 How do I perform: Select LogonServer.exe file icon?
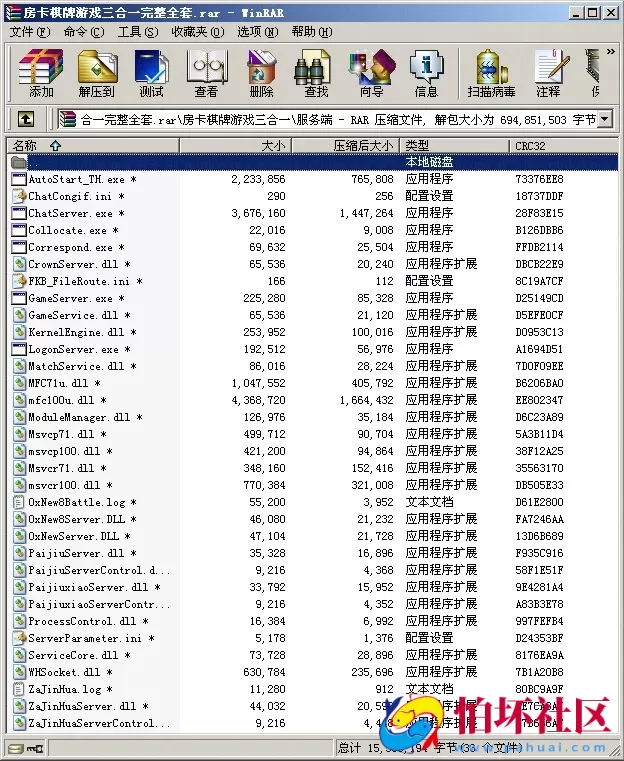(19, 349)
